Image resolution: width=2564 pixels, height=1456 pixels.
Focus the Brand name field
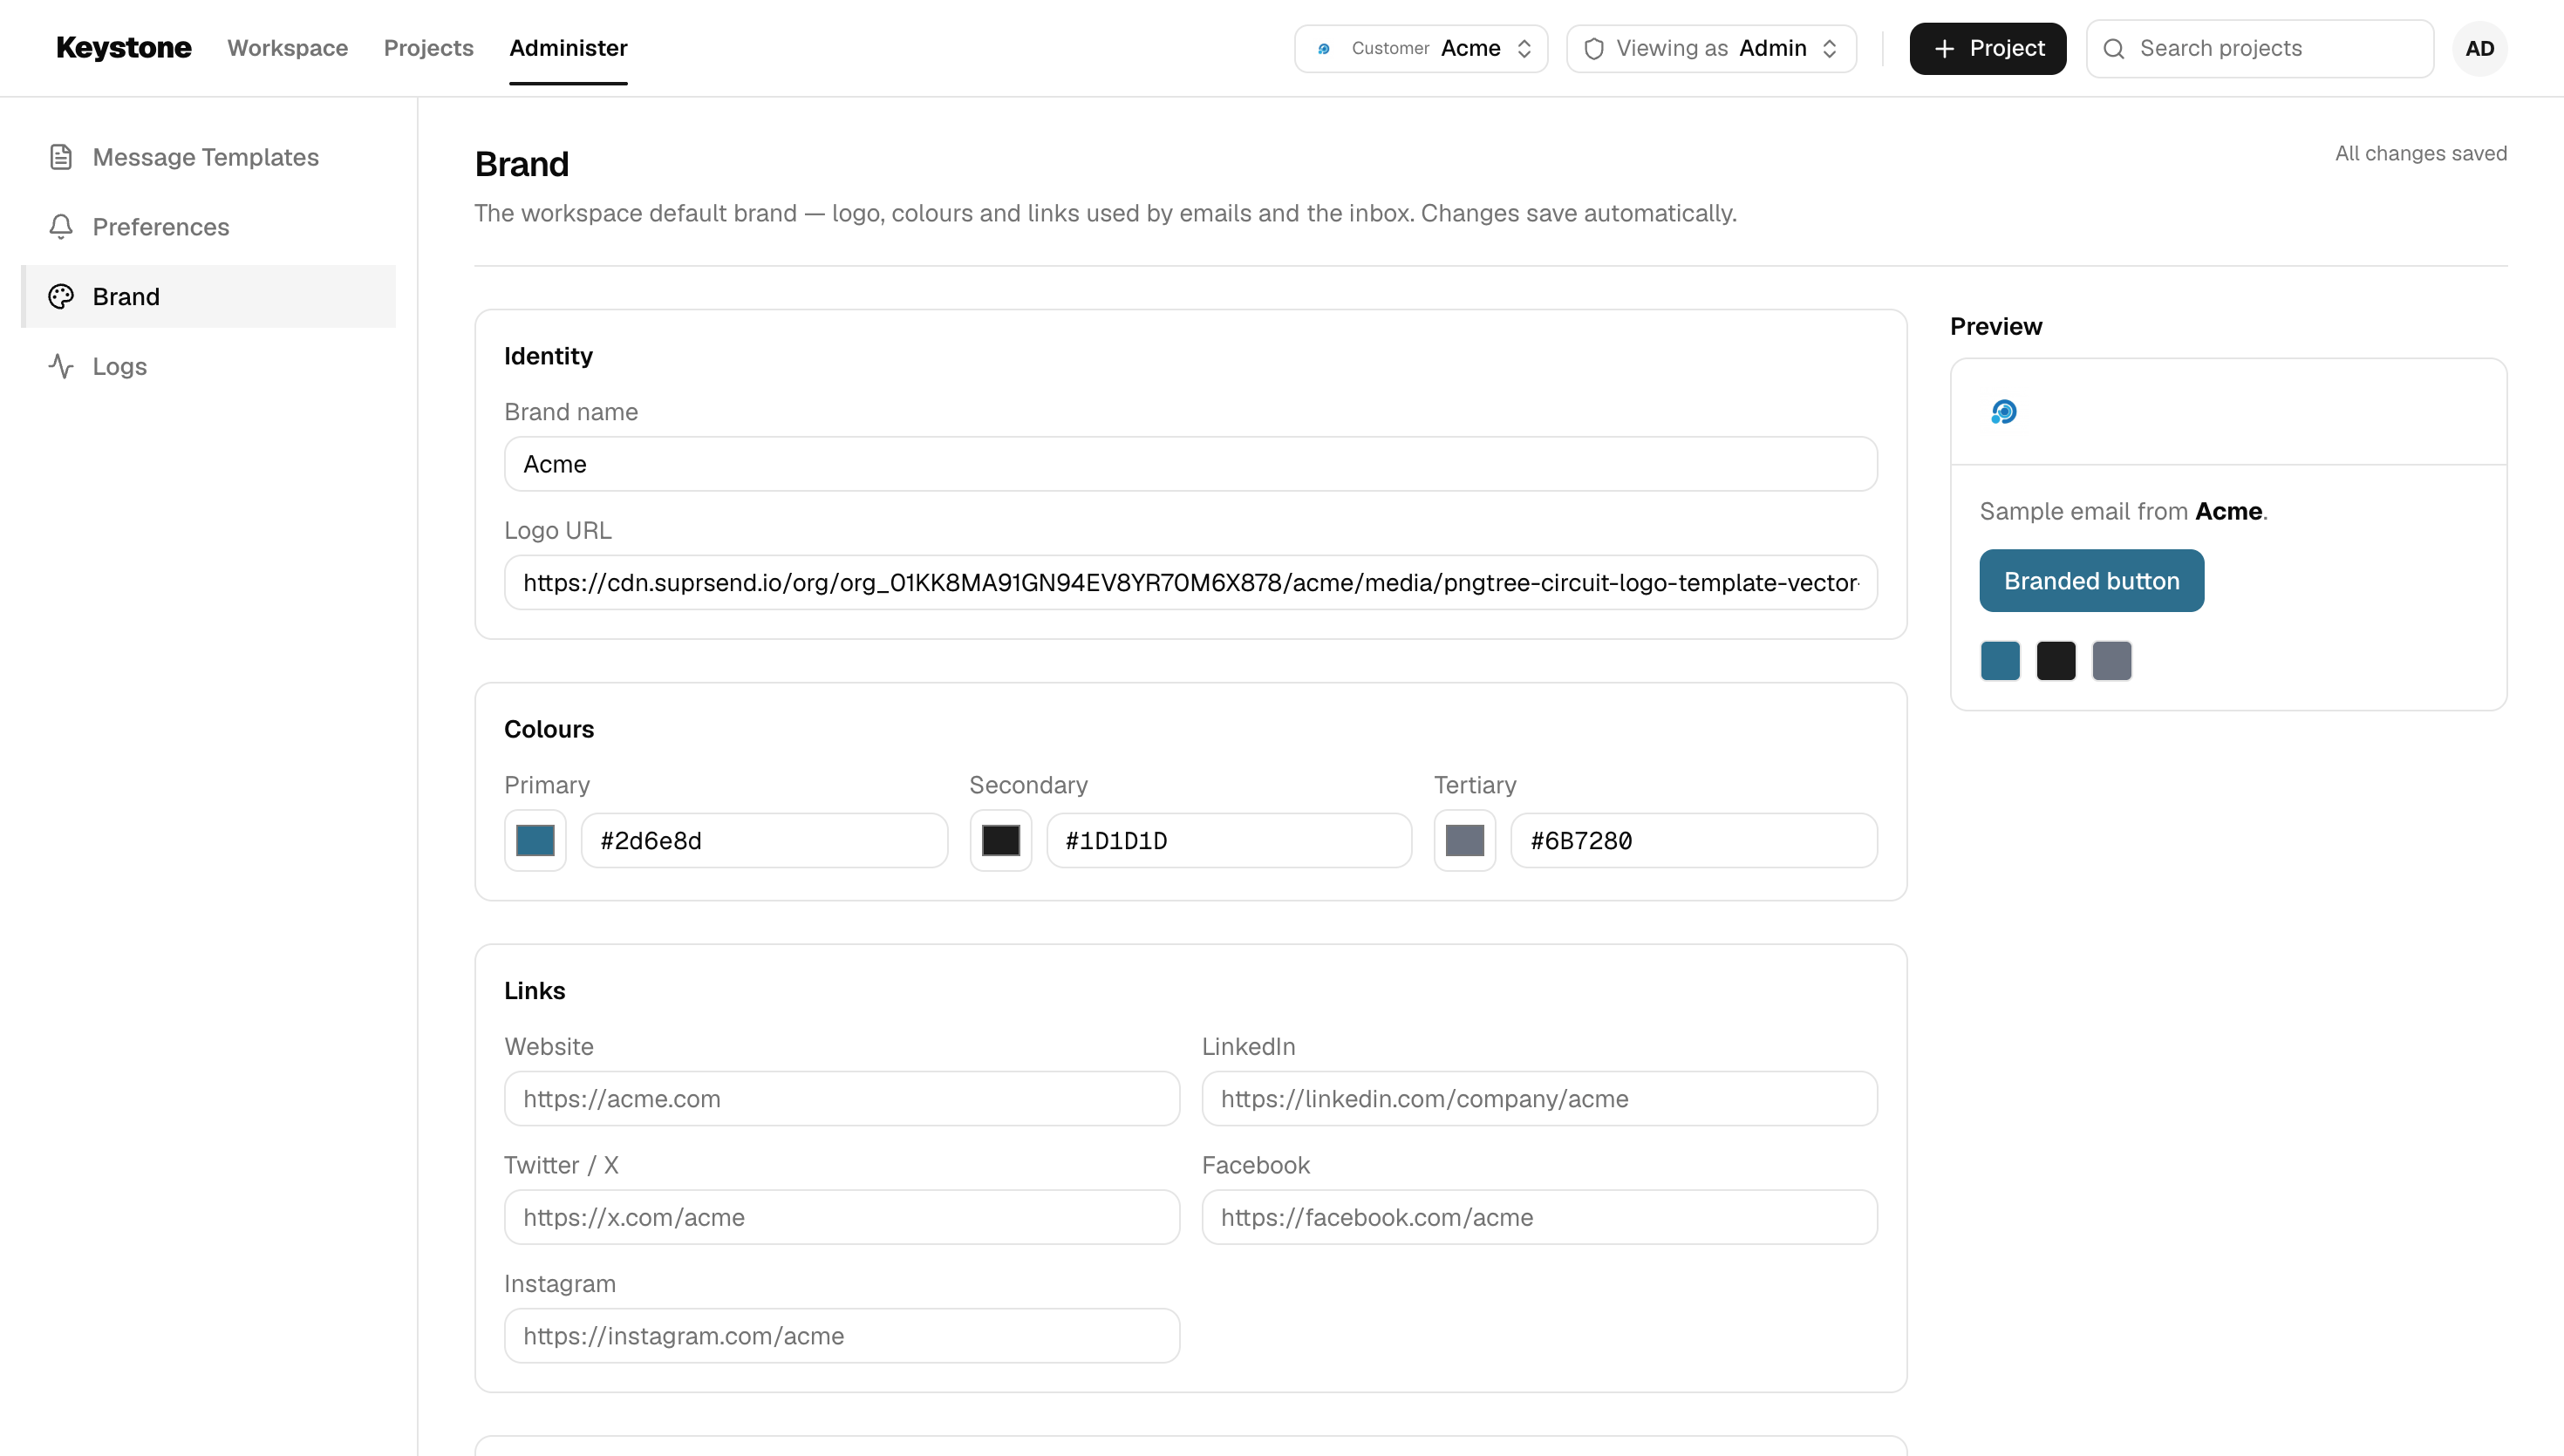(x=1190, y=464)
